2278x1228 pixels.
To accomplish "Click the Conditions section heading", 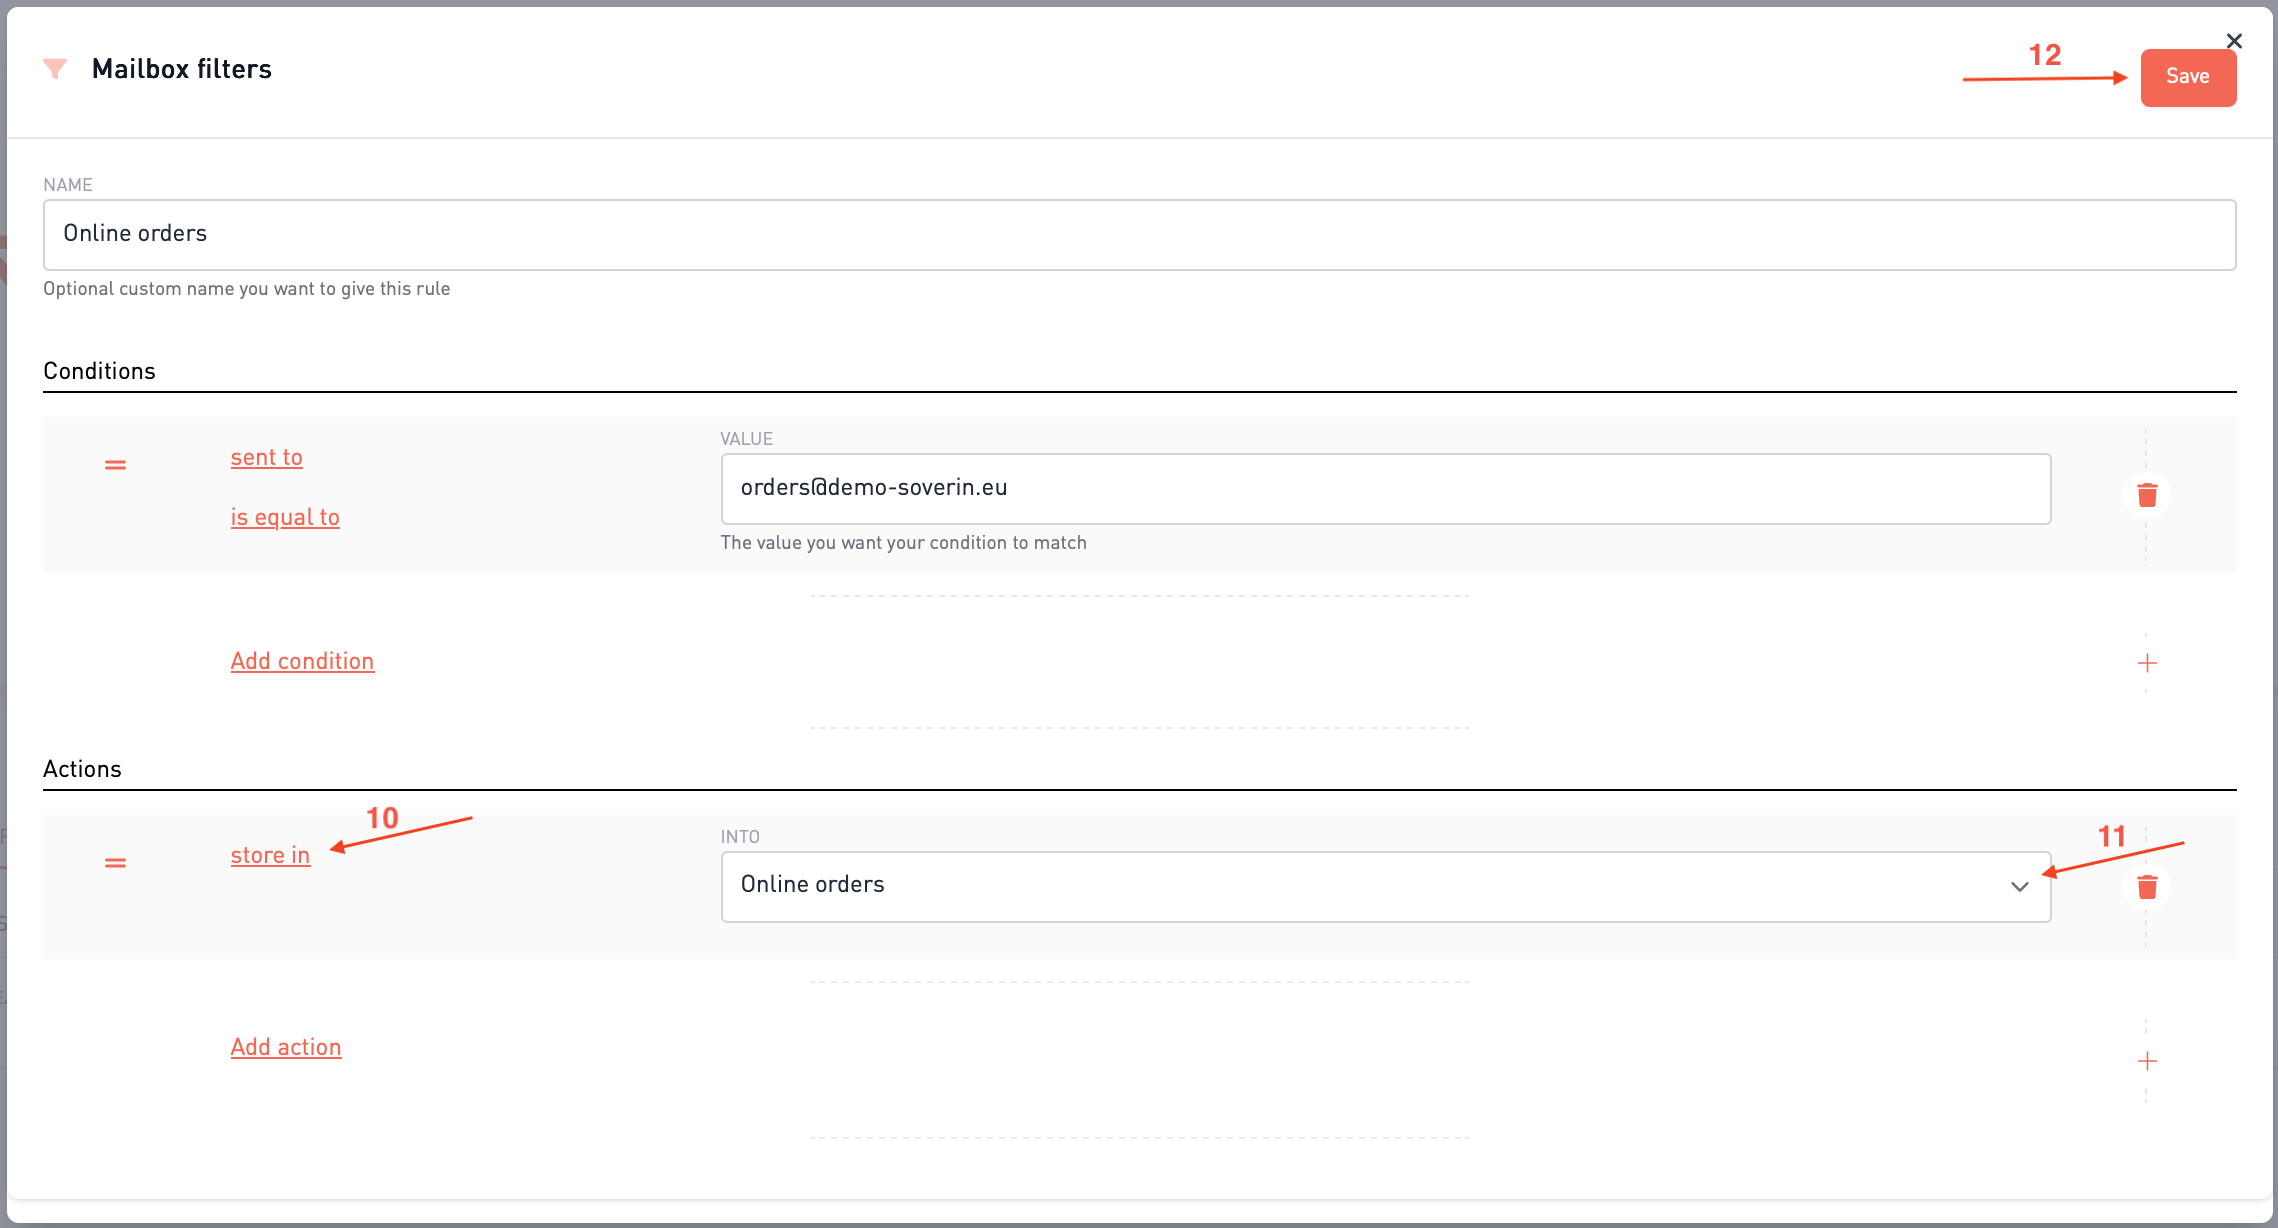I will click(x=99, y=371).
